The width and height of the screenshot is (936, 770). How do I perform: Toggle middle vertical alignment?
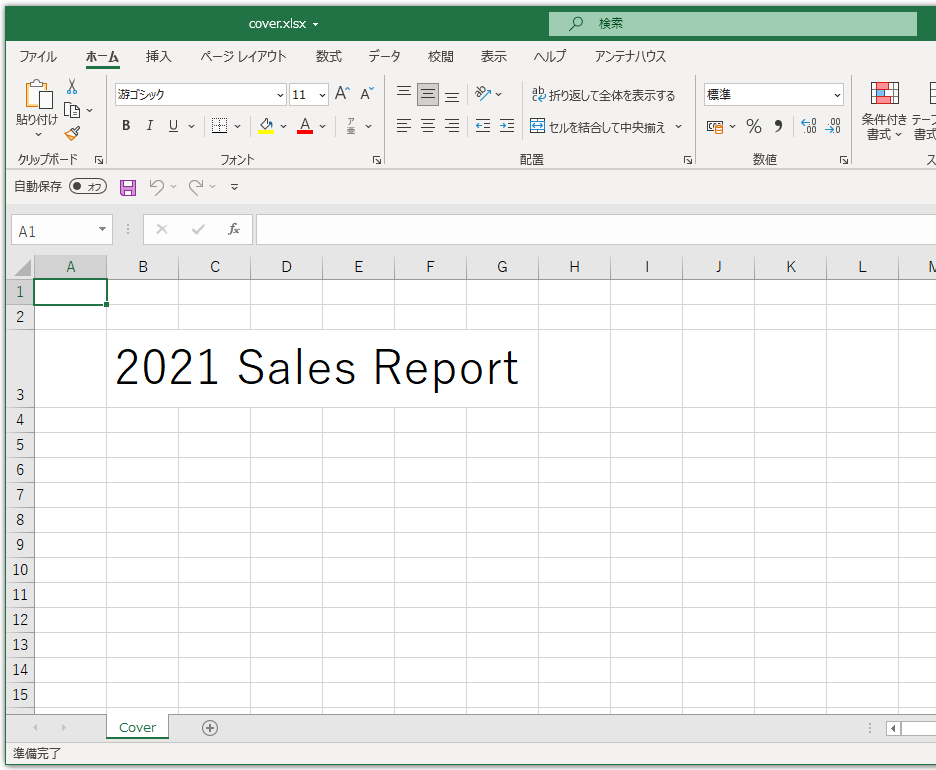[427, 94]
